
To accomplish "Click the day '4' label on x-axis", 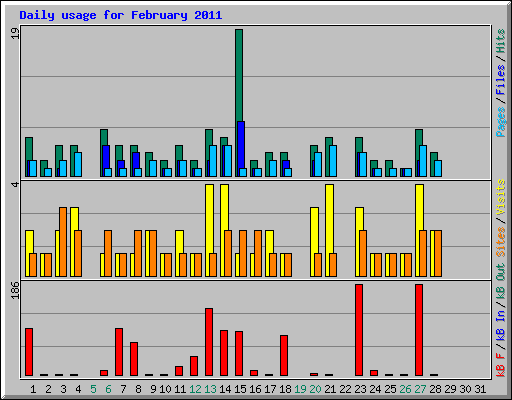I will 78,389.
